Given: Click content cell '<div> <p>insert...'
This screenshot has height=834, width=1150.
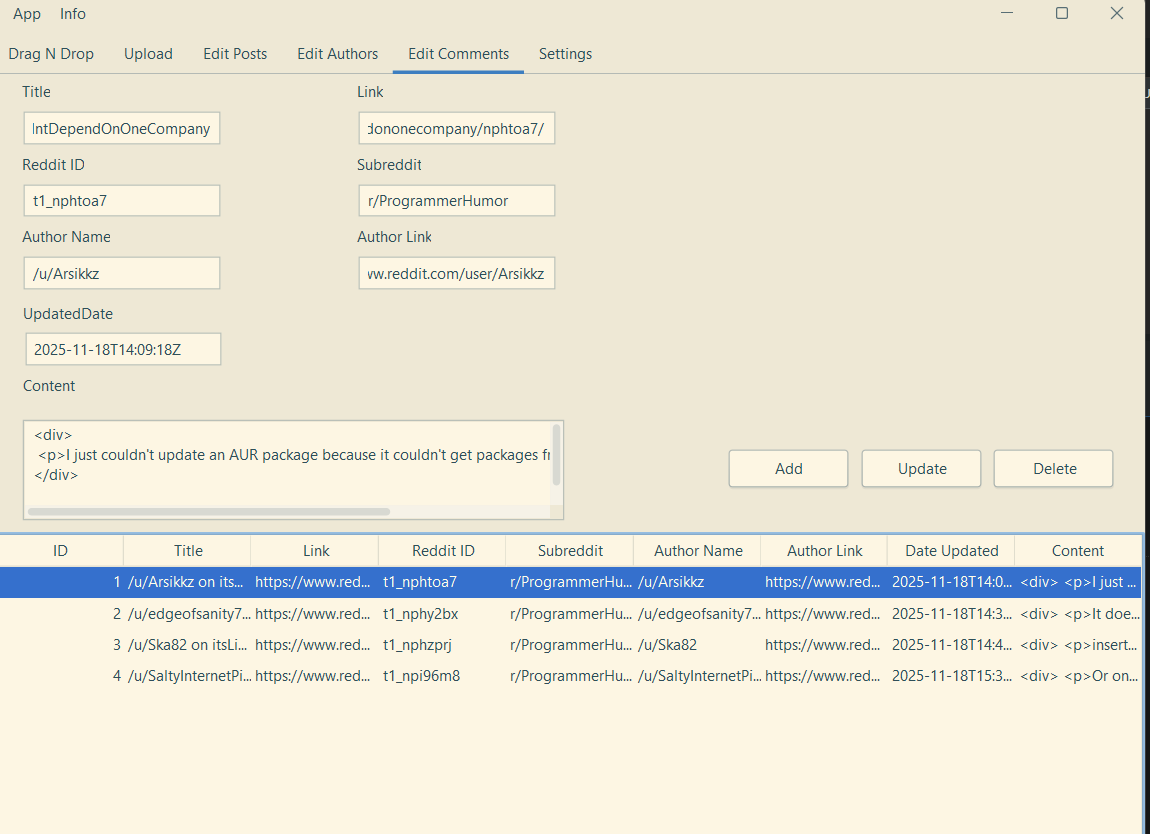Looking at the screenshot, I should (1079, 645).
